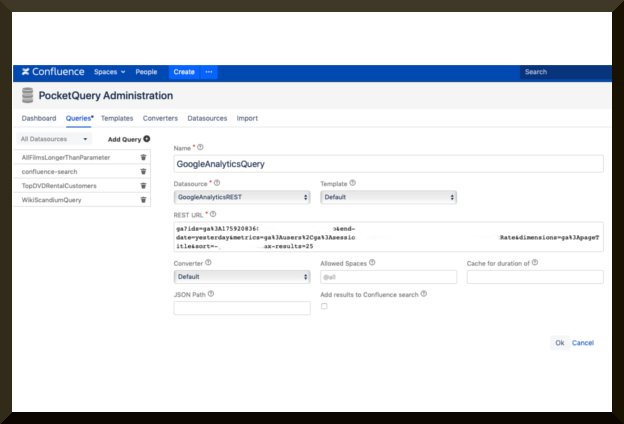Click the Search field in header
The width and height of the screenshot is (624, 424).
pyautogui.click(x=566, y=72)
